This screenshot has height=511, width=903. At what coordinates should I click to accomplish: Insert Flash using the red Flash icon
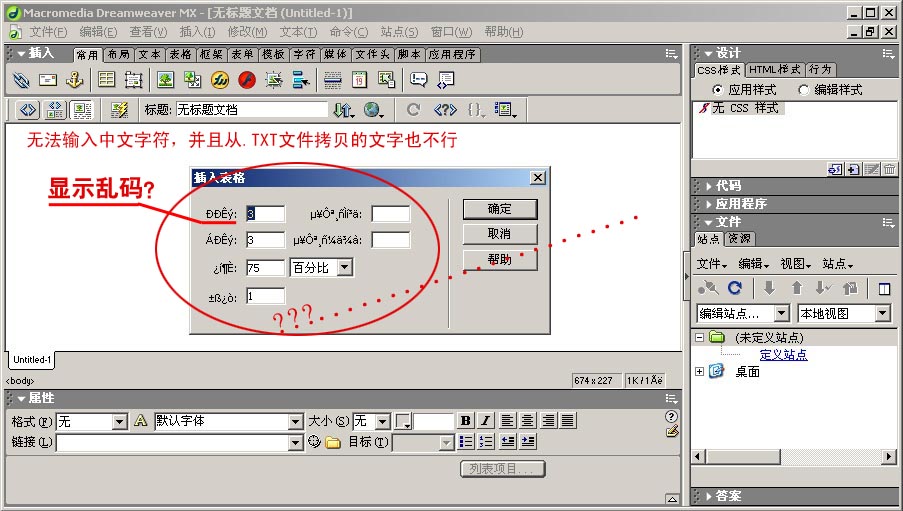(247, 80)
